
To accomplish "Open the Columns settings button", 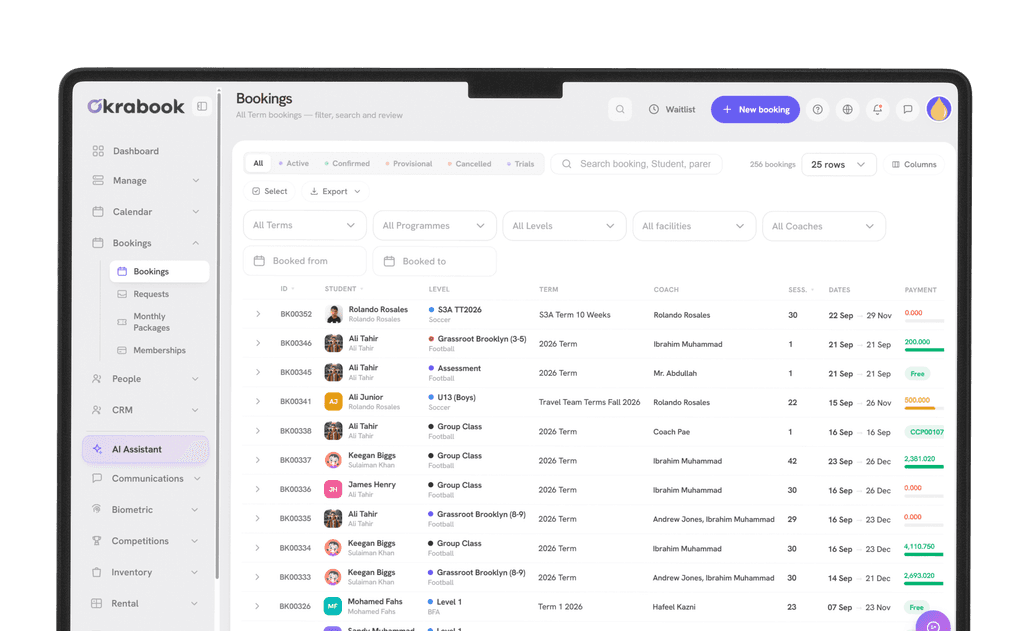I will (x=914, y=165).
